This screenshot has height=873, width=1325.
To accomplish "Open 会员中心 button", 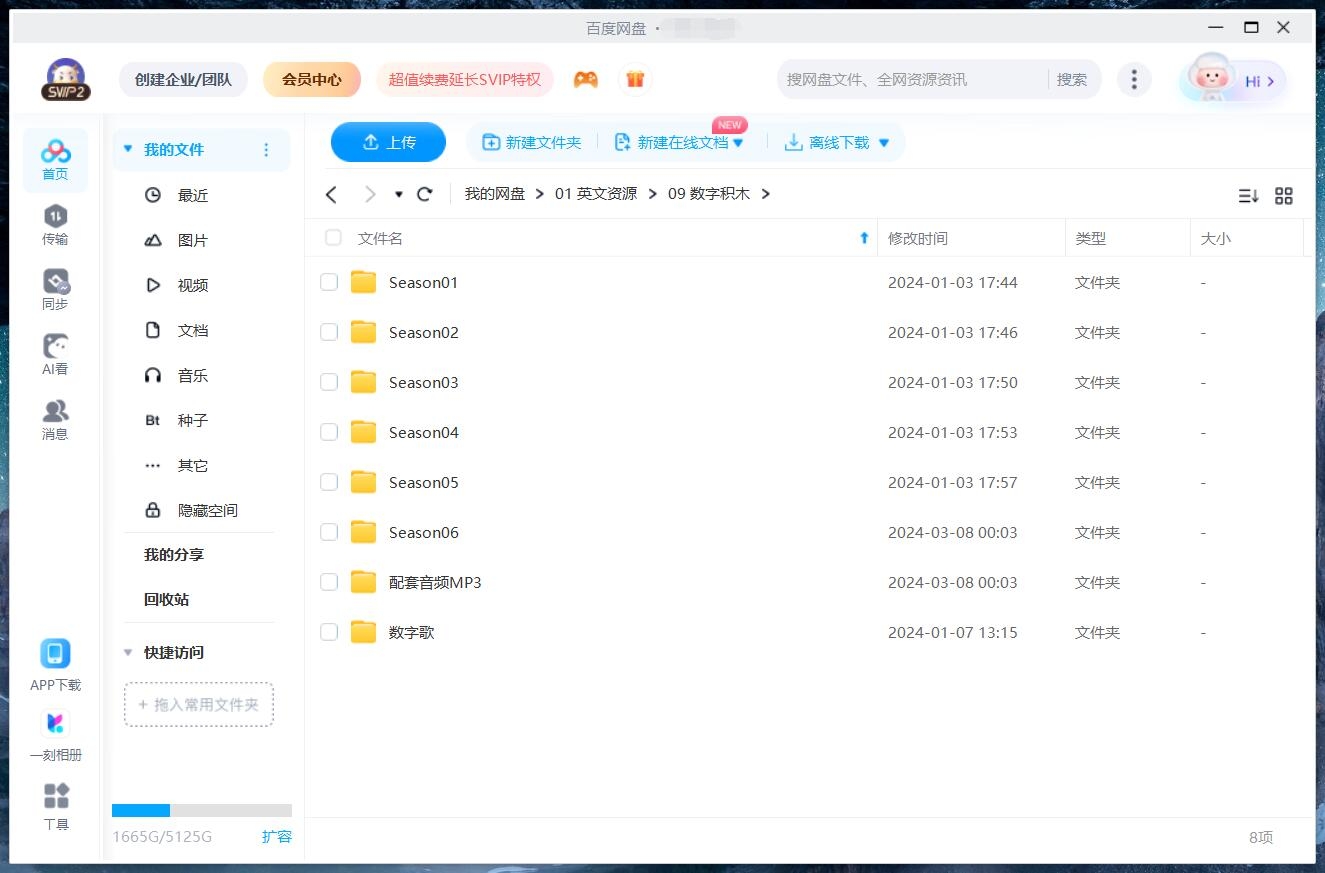I will (x=312, y=80).
